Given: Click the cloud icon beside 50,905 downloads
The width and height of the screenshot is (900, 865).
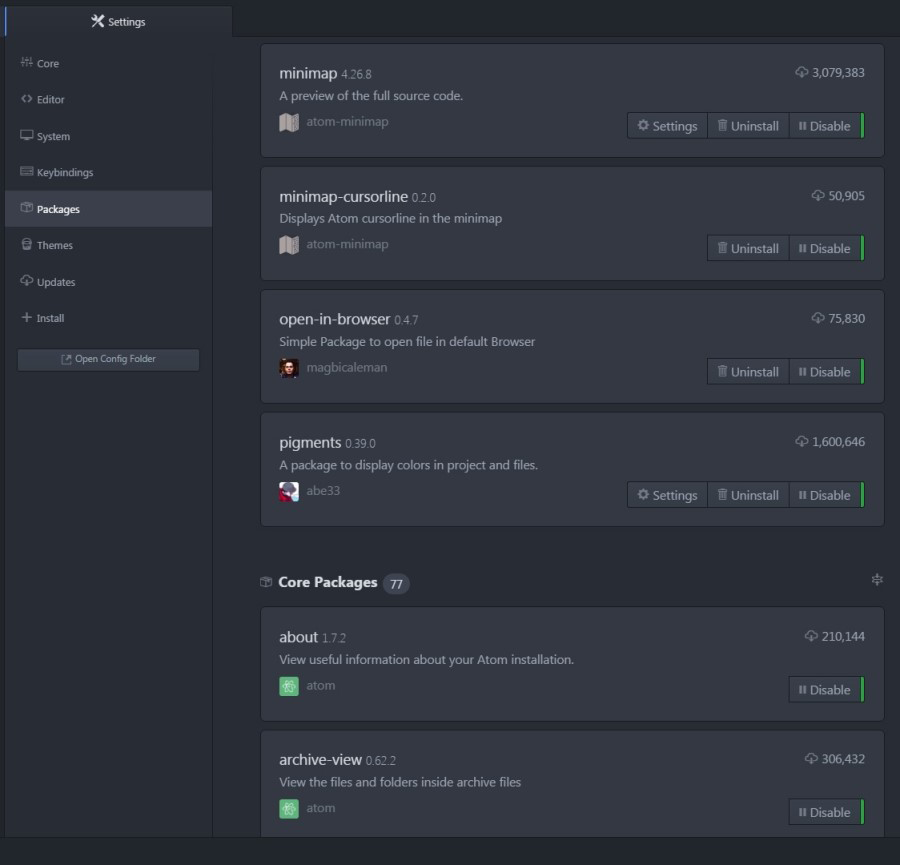Looking at the screenshot, I should [x=818, y=195].
